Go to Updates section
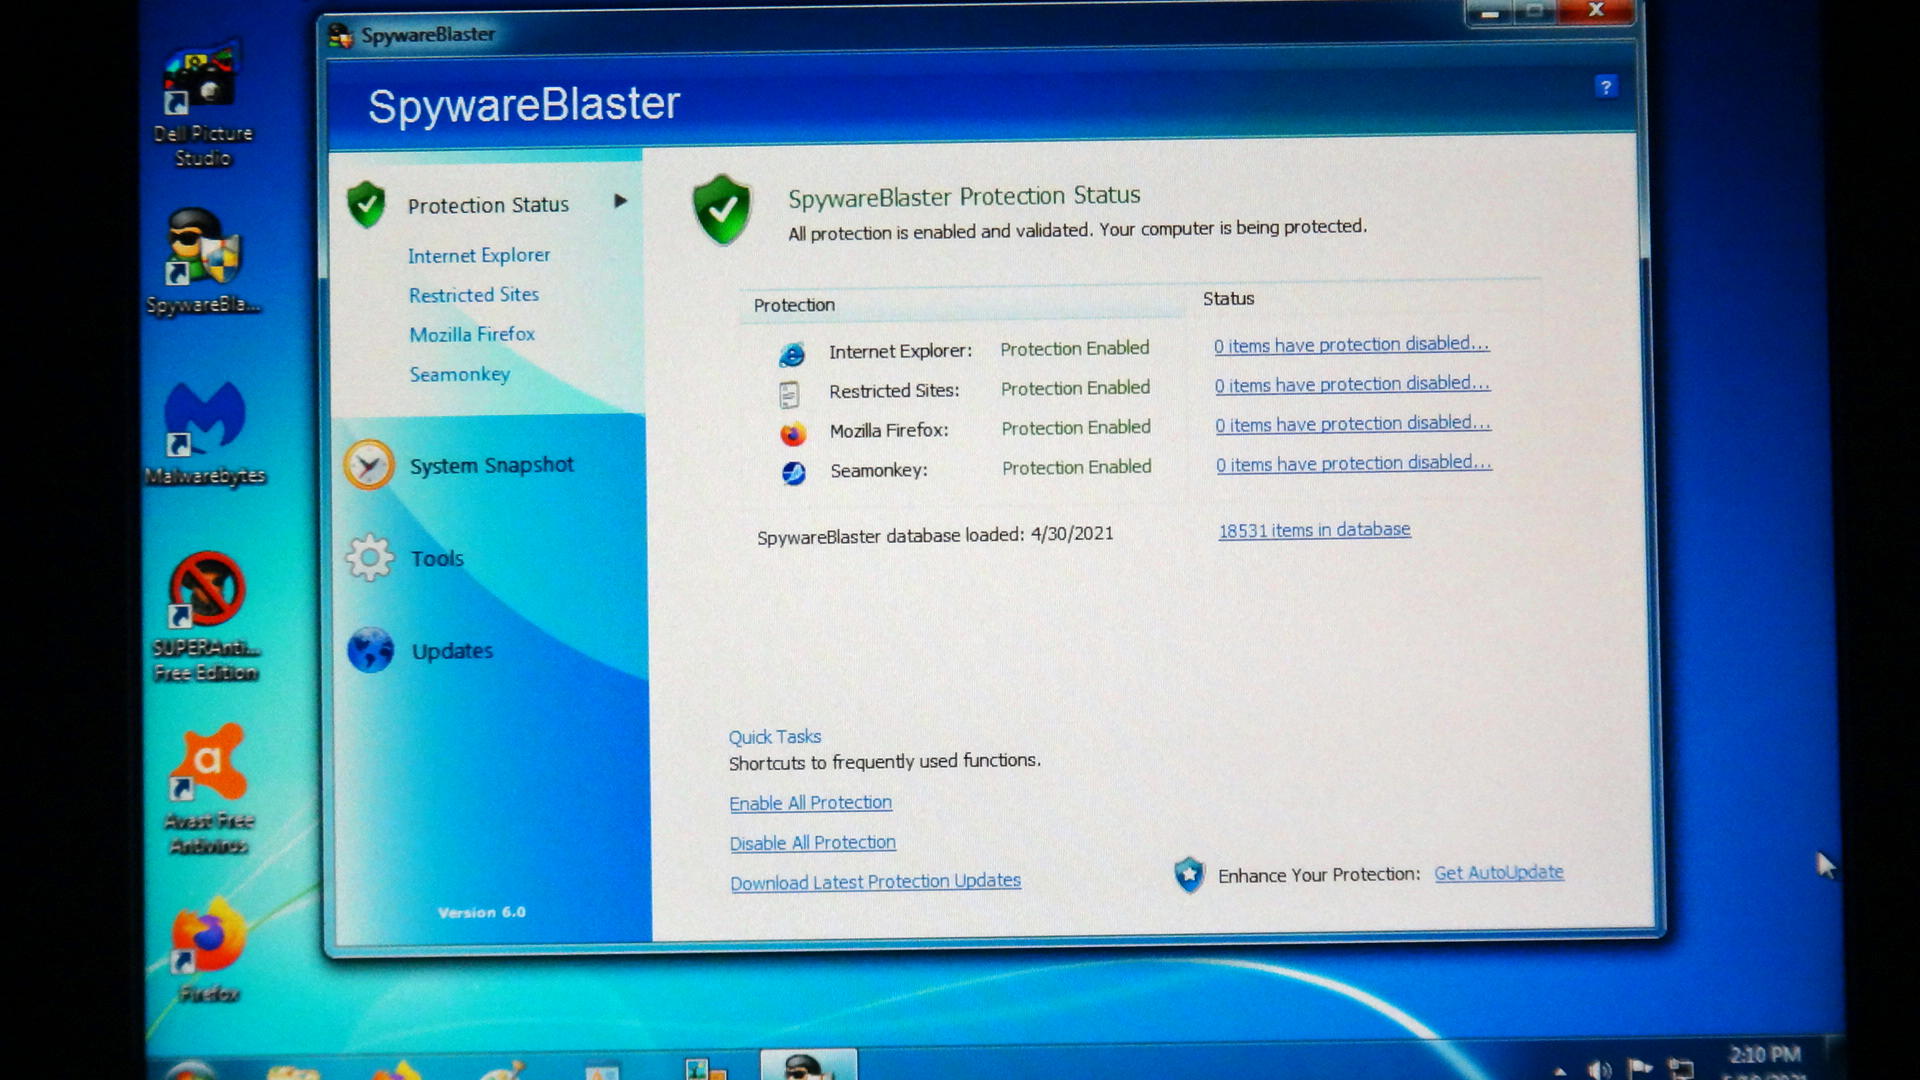This screenshot has height=1080, width=1920. [x=453, y=651]
